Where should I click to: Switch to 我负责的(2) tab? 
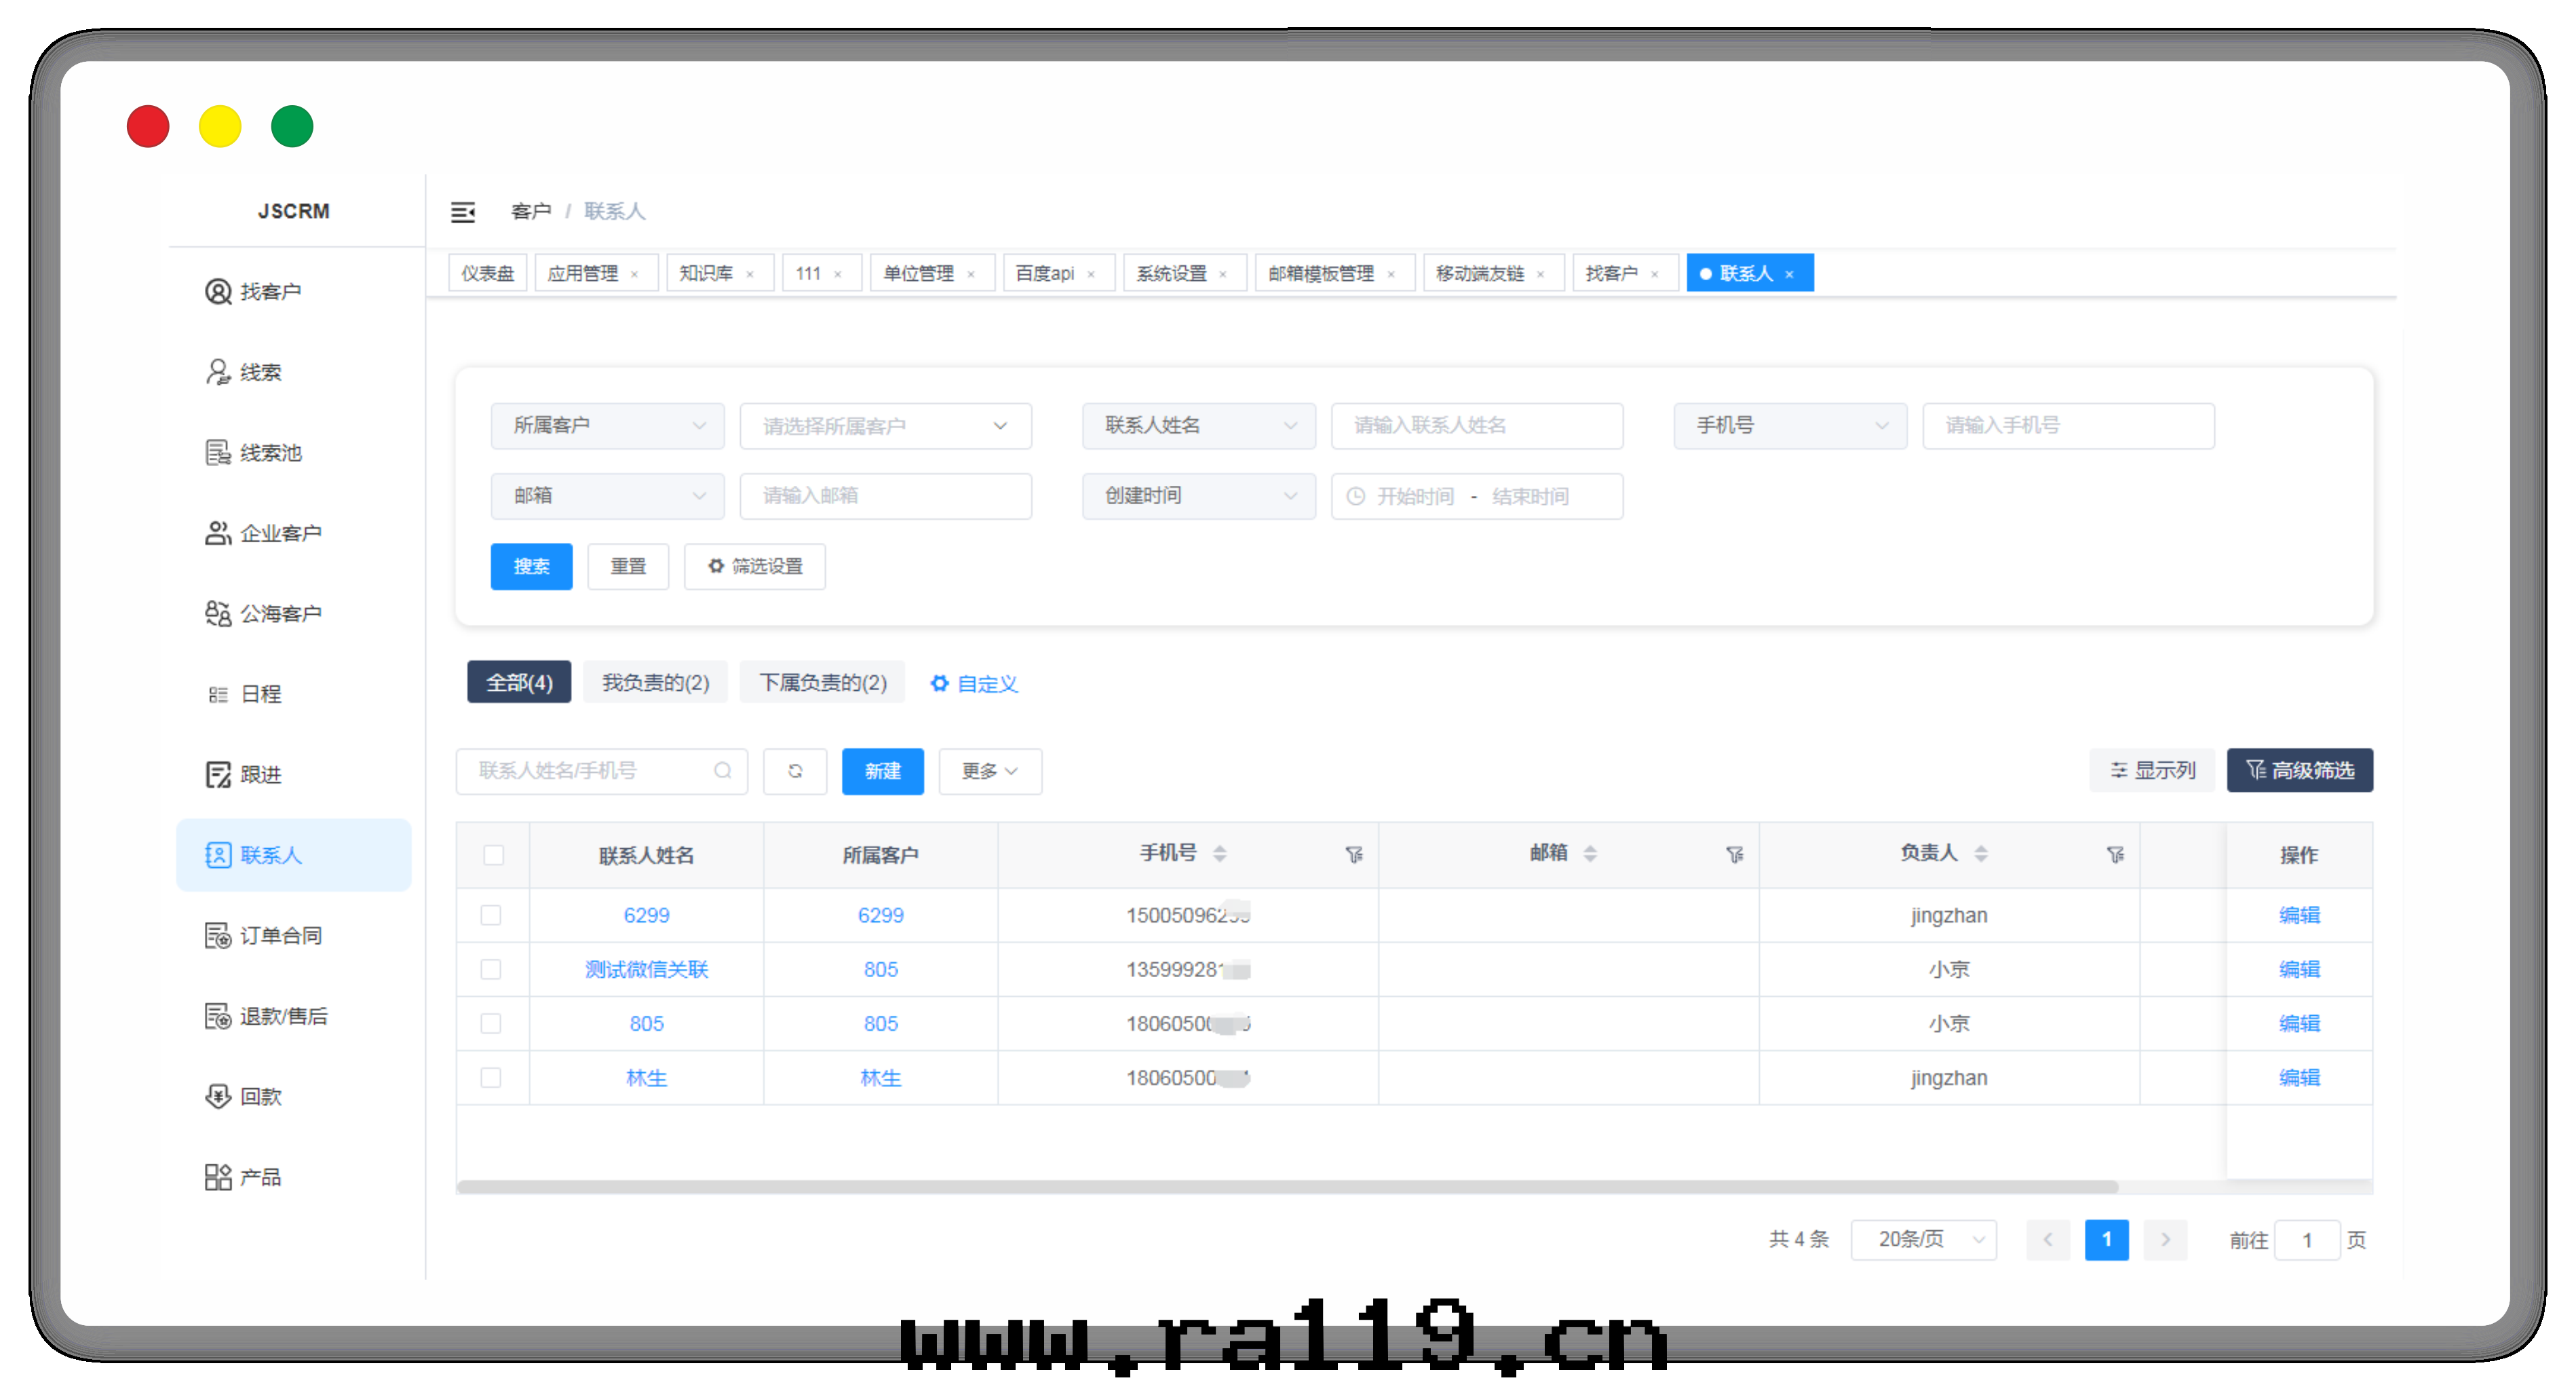[x=655, y=683]
